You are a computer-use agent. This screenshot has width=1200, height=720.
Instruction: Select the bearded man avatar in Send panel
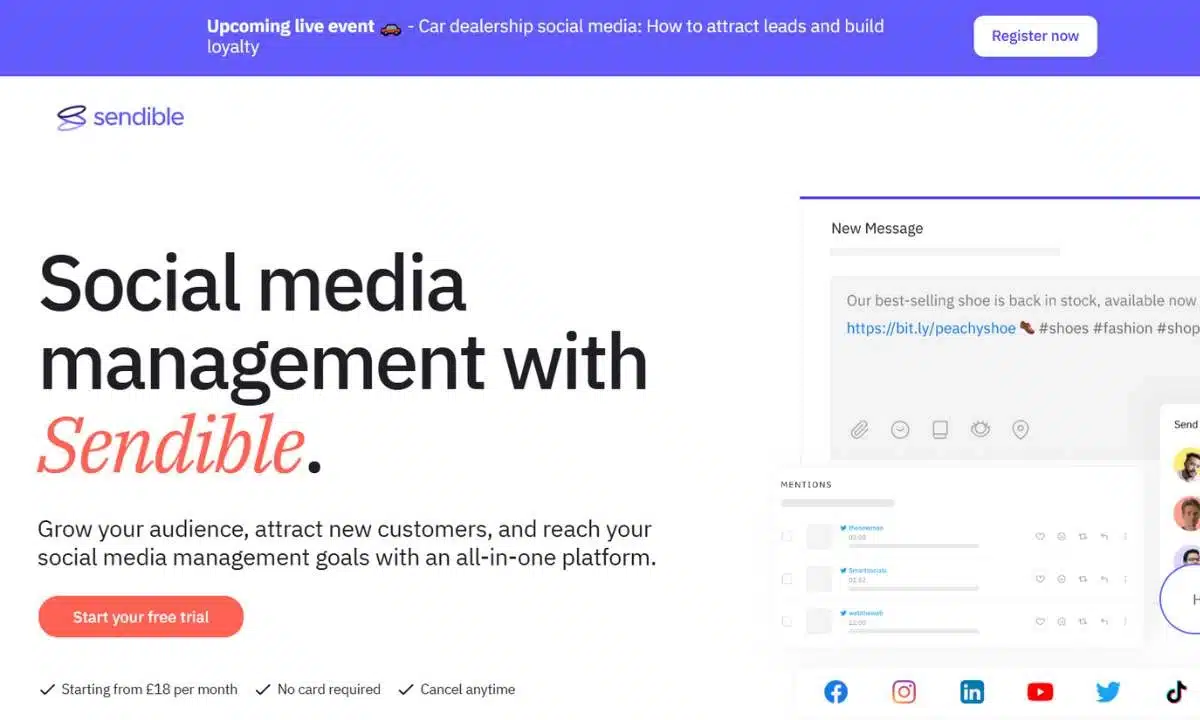(x=1186, y=465)
